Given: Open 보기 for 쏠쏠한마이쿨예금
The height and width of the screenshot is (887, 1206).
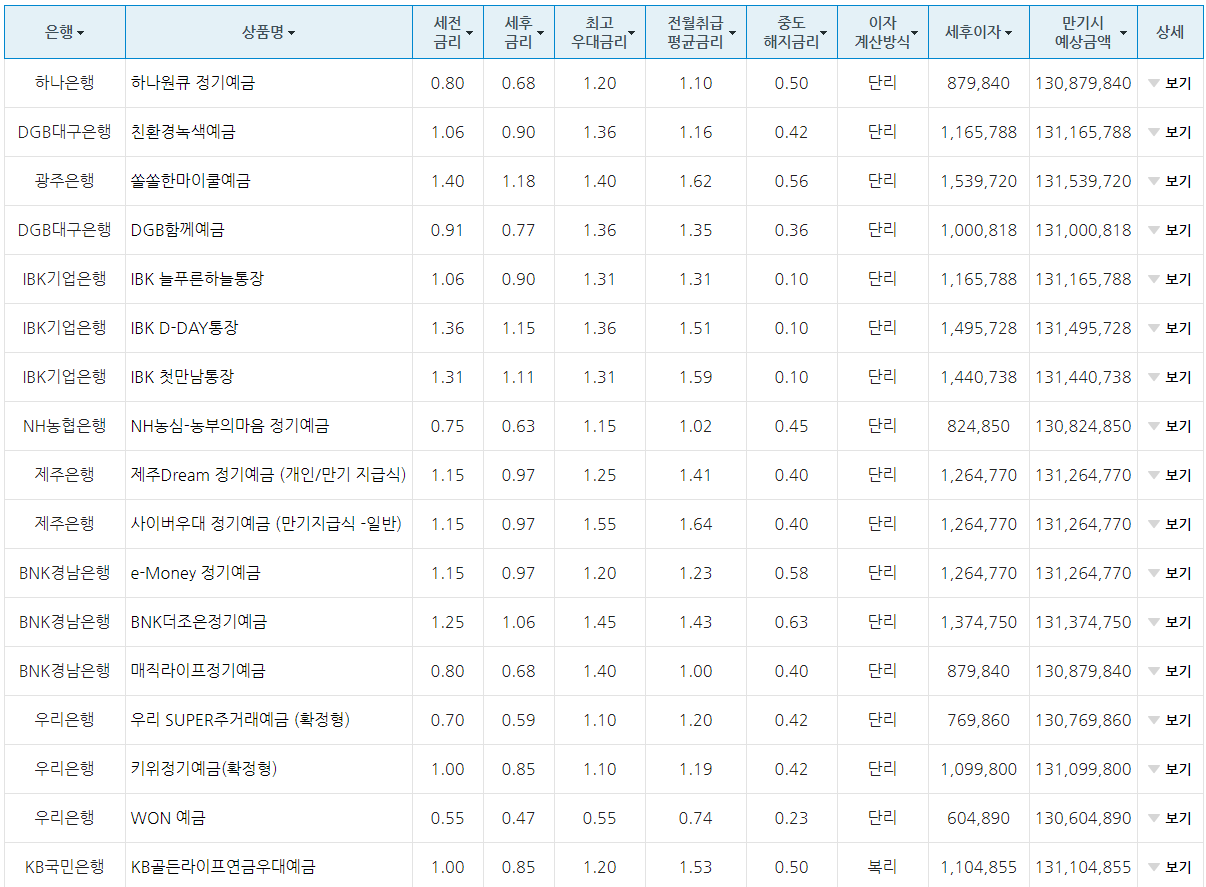Looking at the screenshot, I should point(1170,179).
